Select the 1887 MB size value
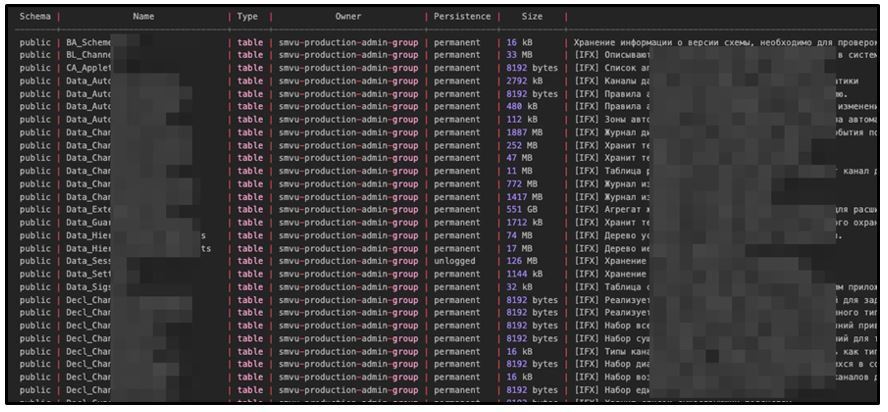888x412 pixels. (x=525, y=133)
